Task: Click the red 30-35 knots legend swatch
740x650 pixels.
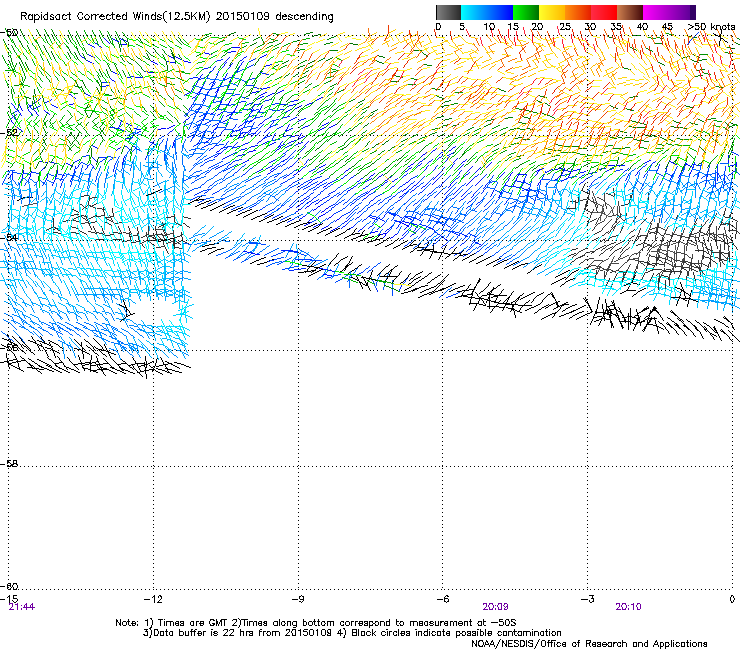Action: click(x=604, y=12)
